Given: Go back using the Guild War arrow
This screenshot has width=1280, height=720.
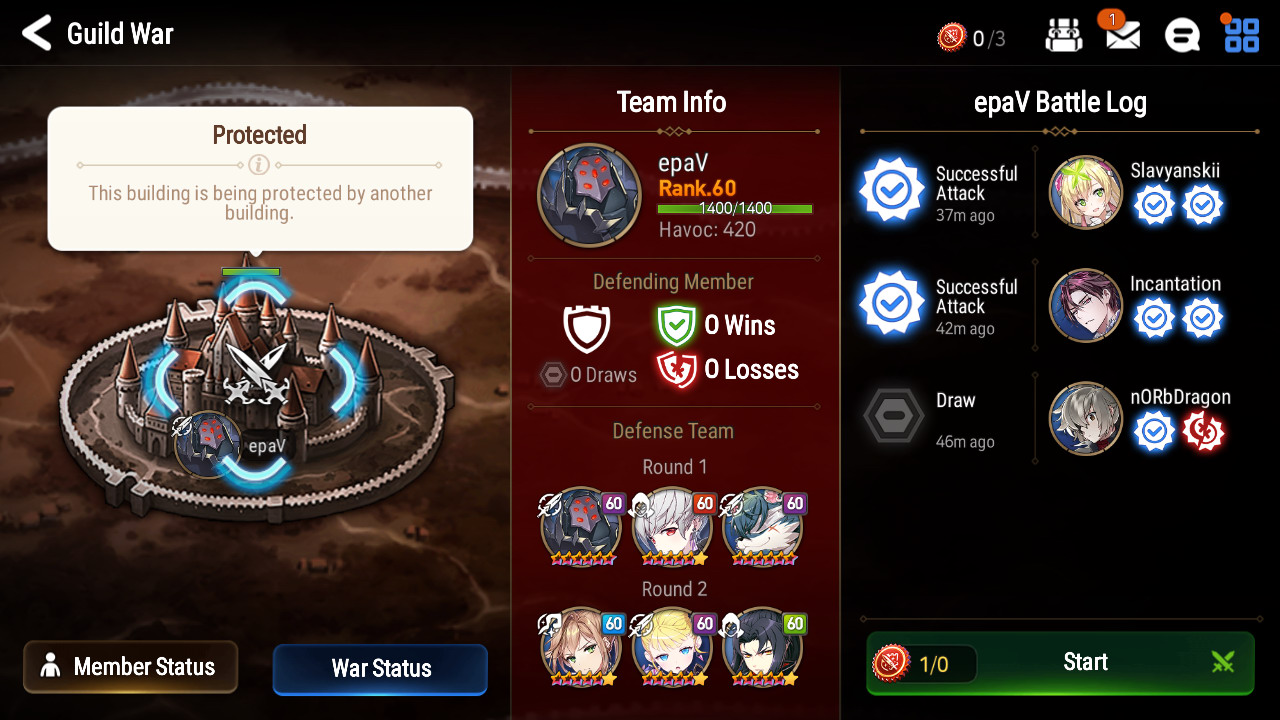Looking at the screenshot, I should (37, 33).
